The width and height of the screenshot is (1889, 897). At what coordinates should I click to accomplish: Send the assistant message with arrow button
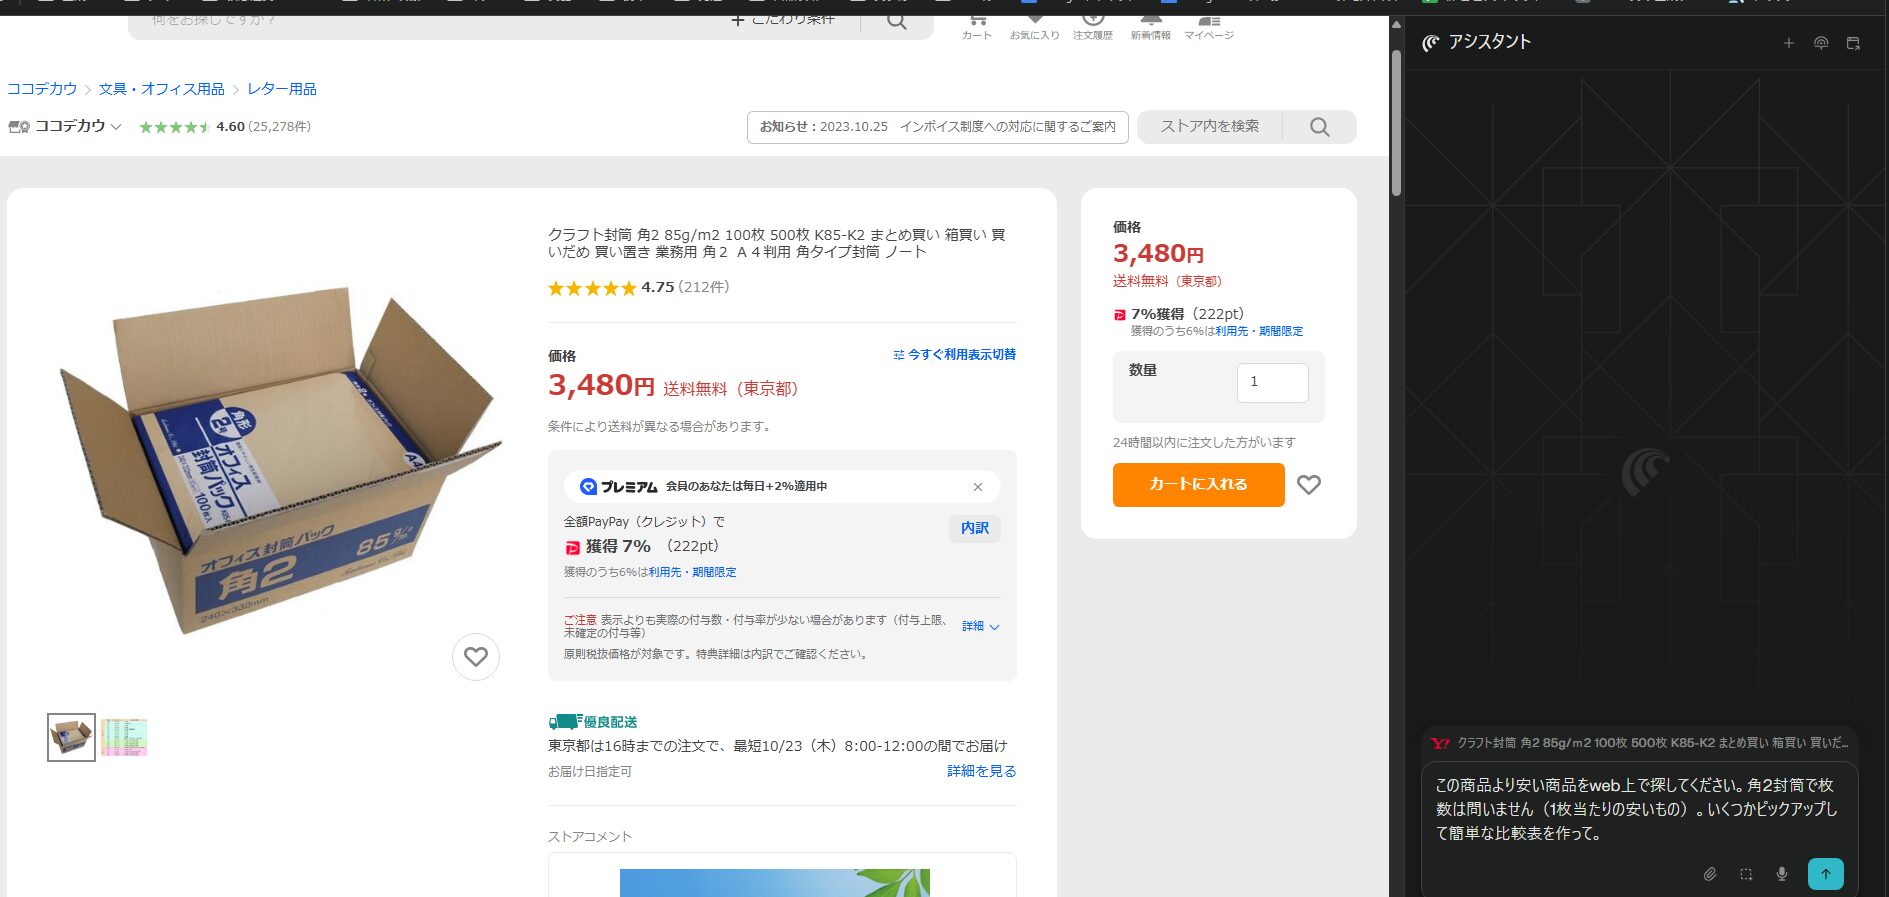[x=1825, y=873]
